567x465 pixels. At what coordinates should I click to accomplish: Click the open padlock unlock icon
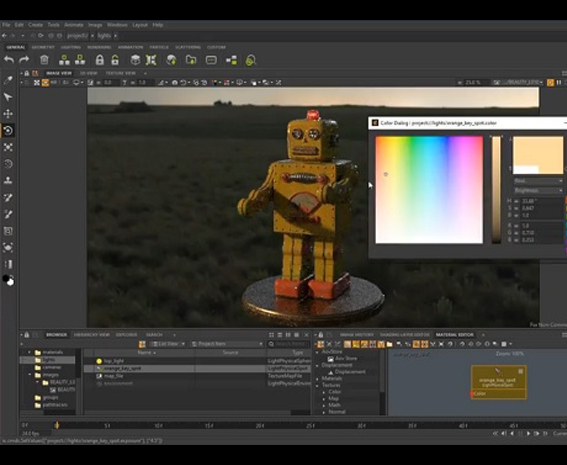pyautogui.click(x=115, y=60)
